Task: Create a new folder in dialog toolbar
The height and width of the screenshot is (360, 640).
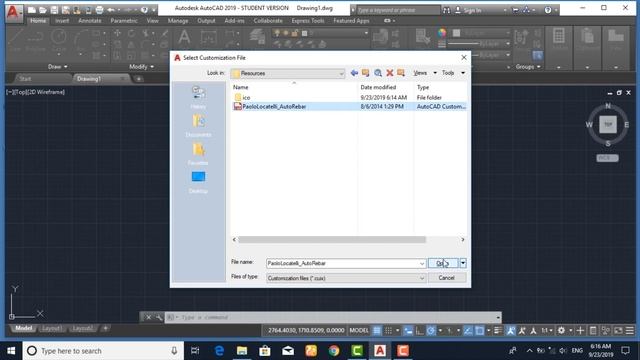Action: tap(401, 73)
